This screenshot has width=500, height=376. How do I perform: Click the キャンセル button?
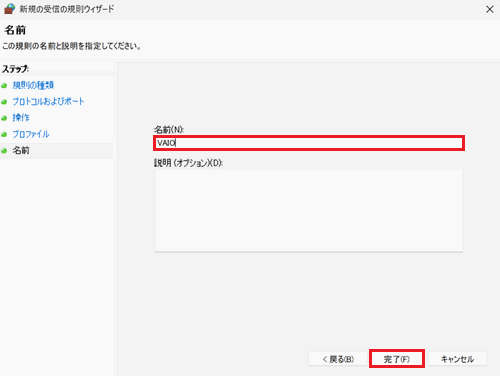click(457, 359)
